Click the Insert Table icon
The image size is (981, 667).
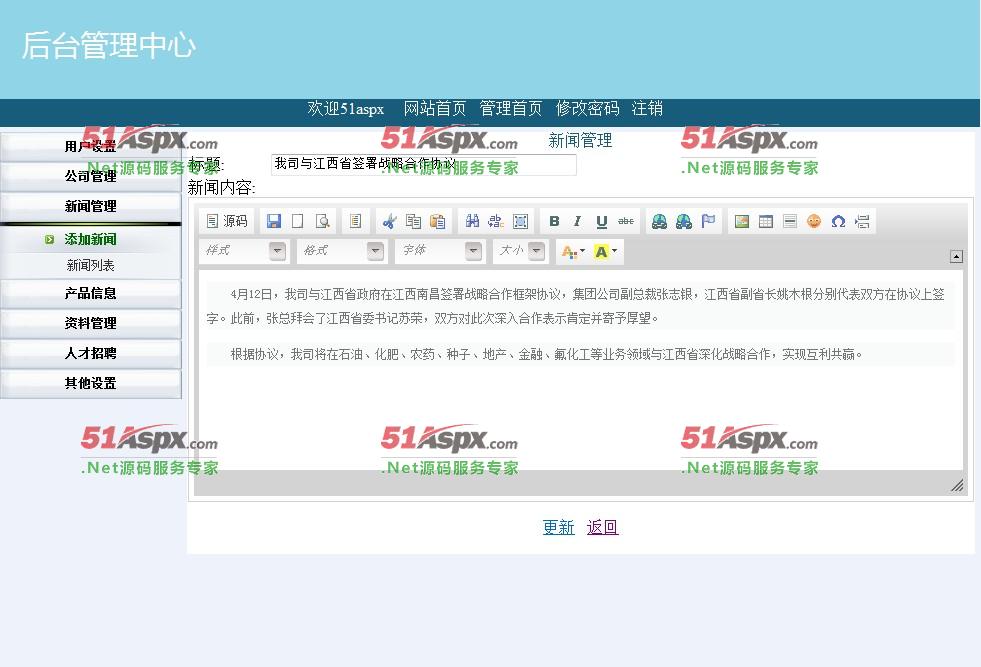(766, 221)
